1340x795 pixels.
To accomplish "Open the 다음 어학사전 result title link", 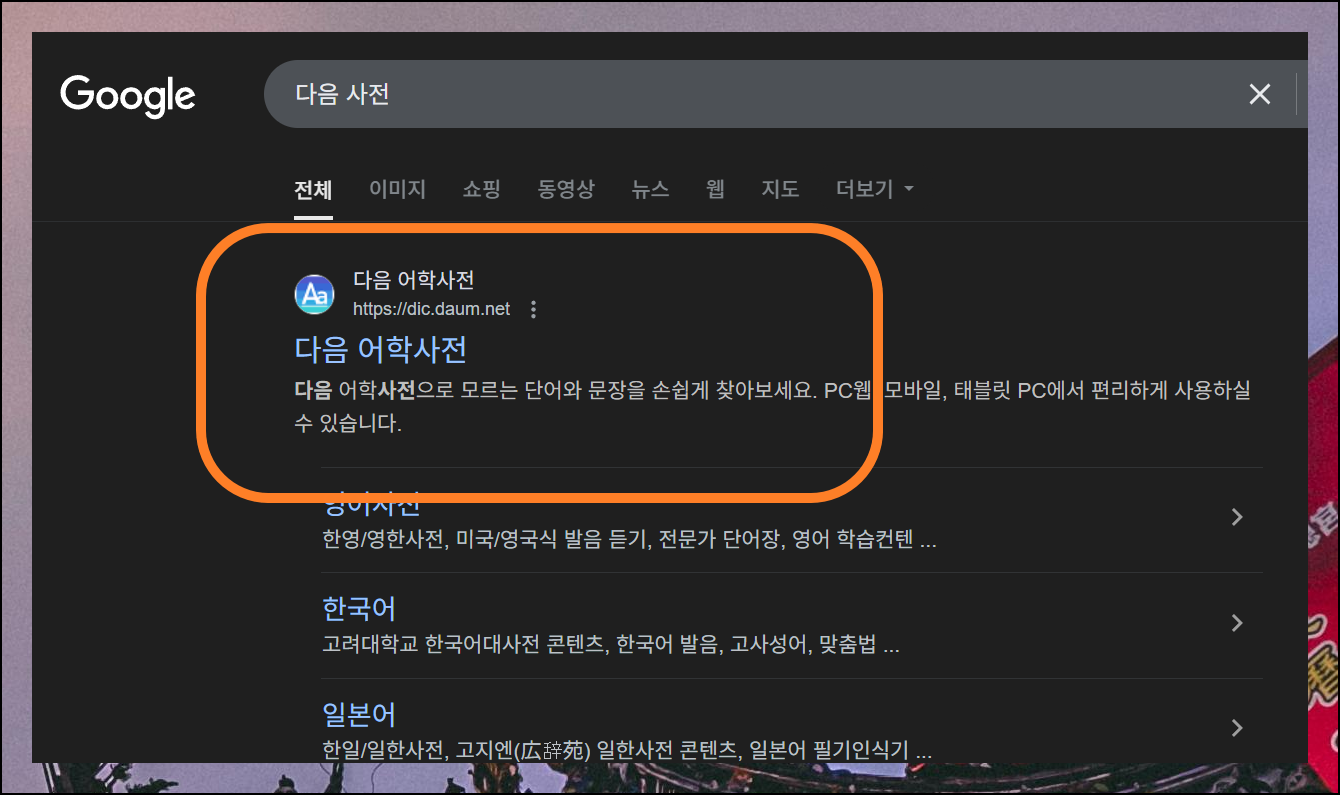I will 381,349.
